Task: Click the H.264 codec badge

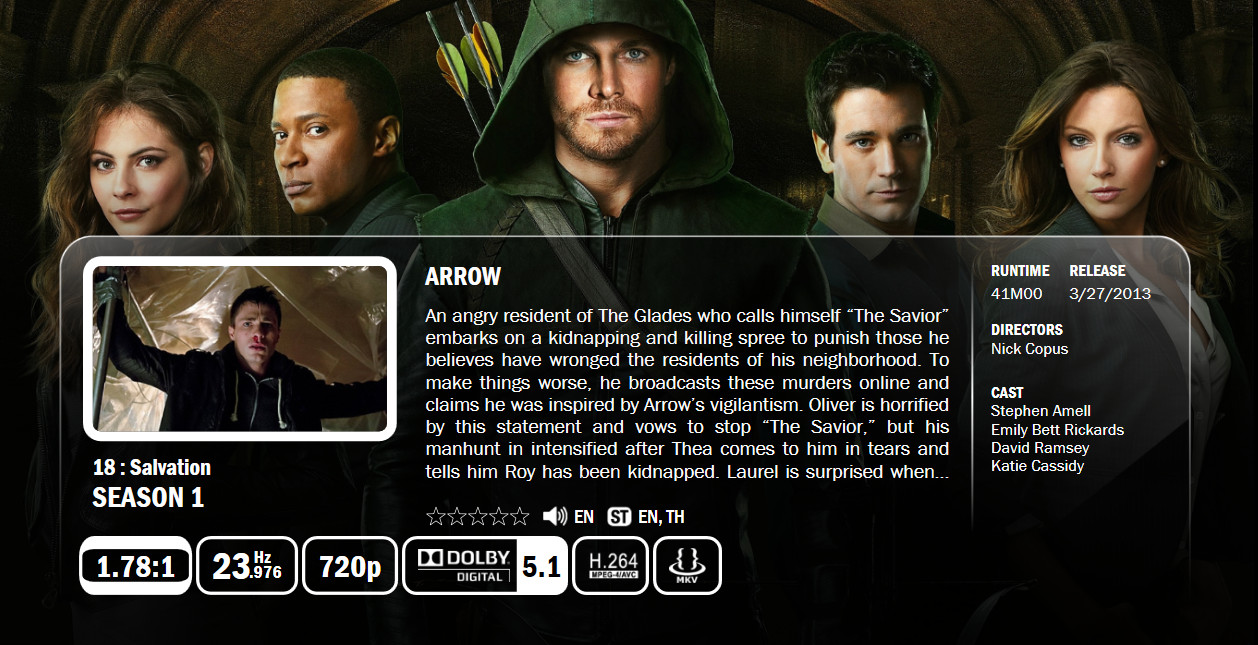Action: pyautogui.click(x=611, y=566)
